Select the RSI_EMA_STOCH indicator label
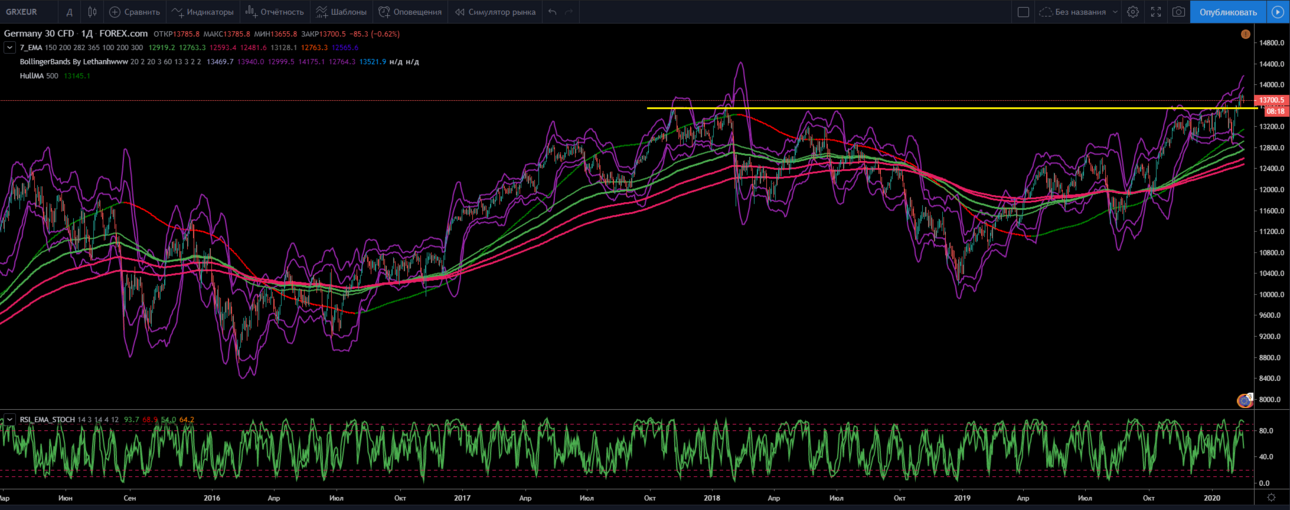The width and height of the screenshot is (1290, 510). 49,418
